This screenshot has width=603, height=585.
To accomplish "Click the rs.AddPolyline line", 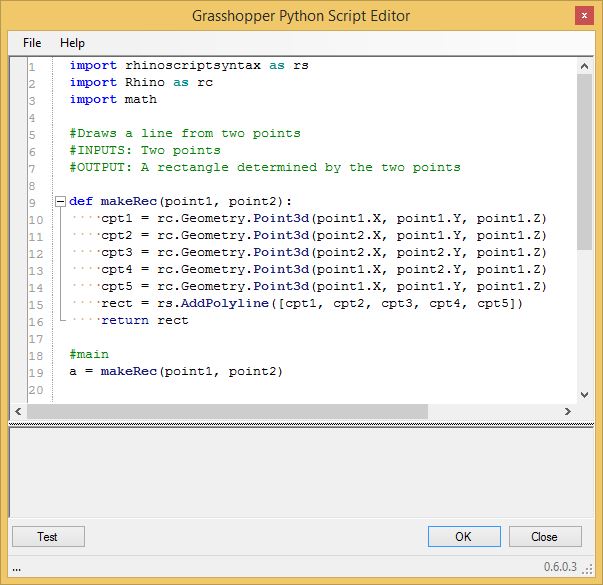I will (x=312, y=303).
